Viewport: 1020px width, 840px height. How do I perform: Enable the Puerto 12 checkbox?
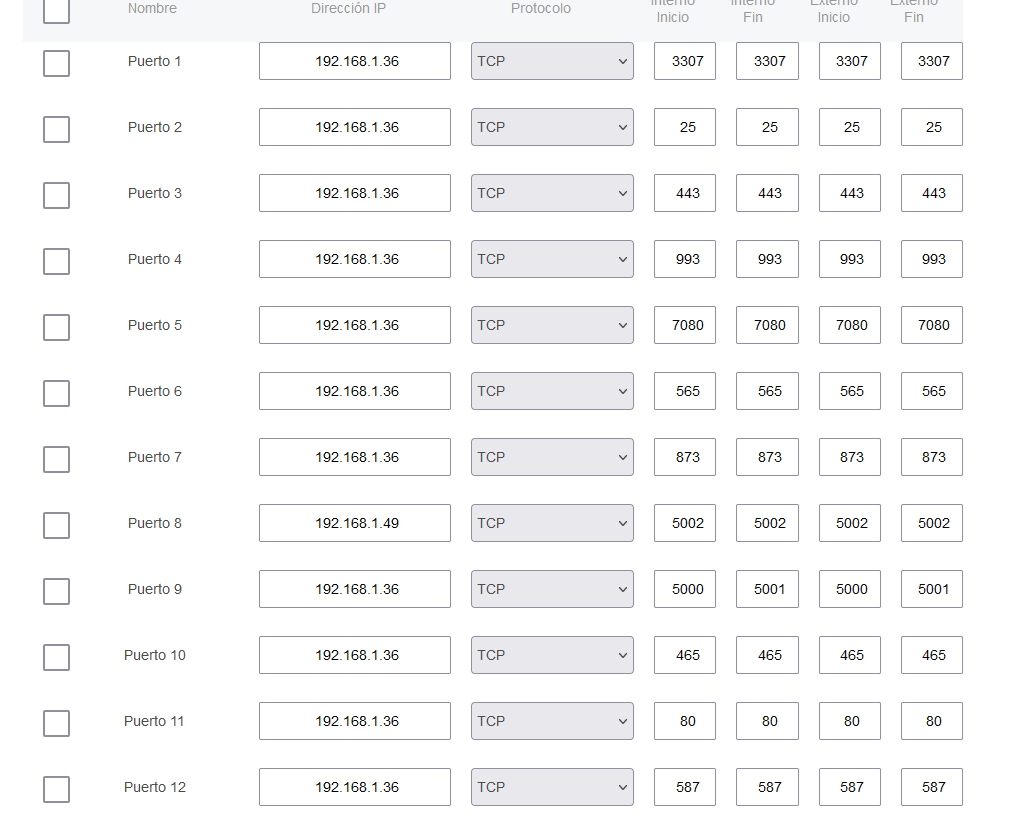[57, 789]
